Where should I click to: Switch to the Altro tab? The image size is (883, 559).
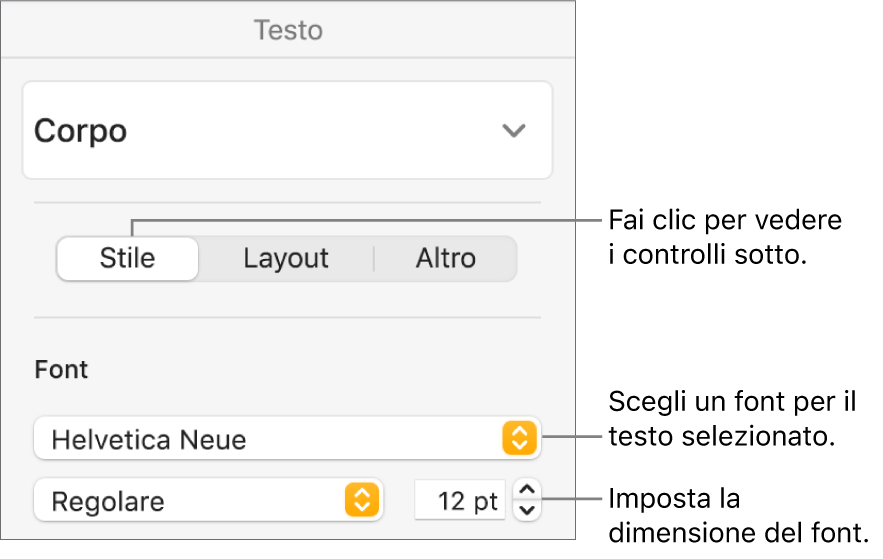click(x=445, y=258)
